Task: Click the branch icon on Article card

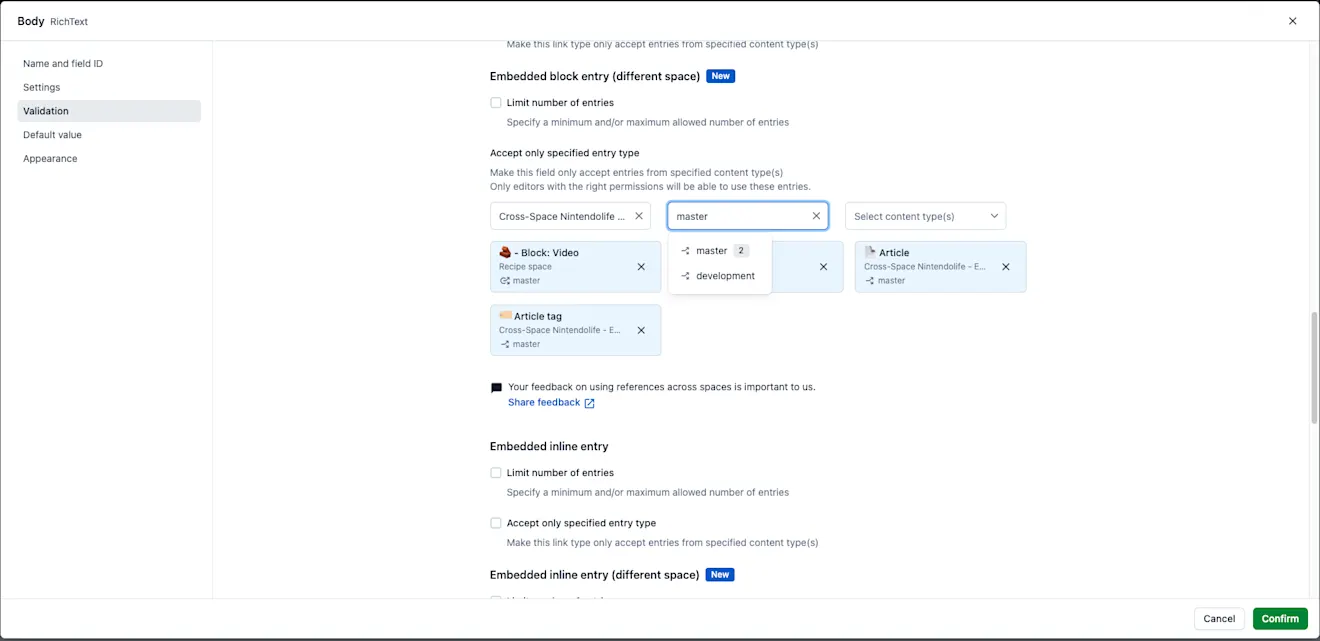Action: 870,281
